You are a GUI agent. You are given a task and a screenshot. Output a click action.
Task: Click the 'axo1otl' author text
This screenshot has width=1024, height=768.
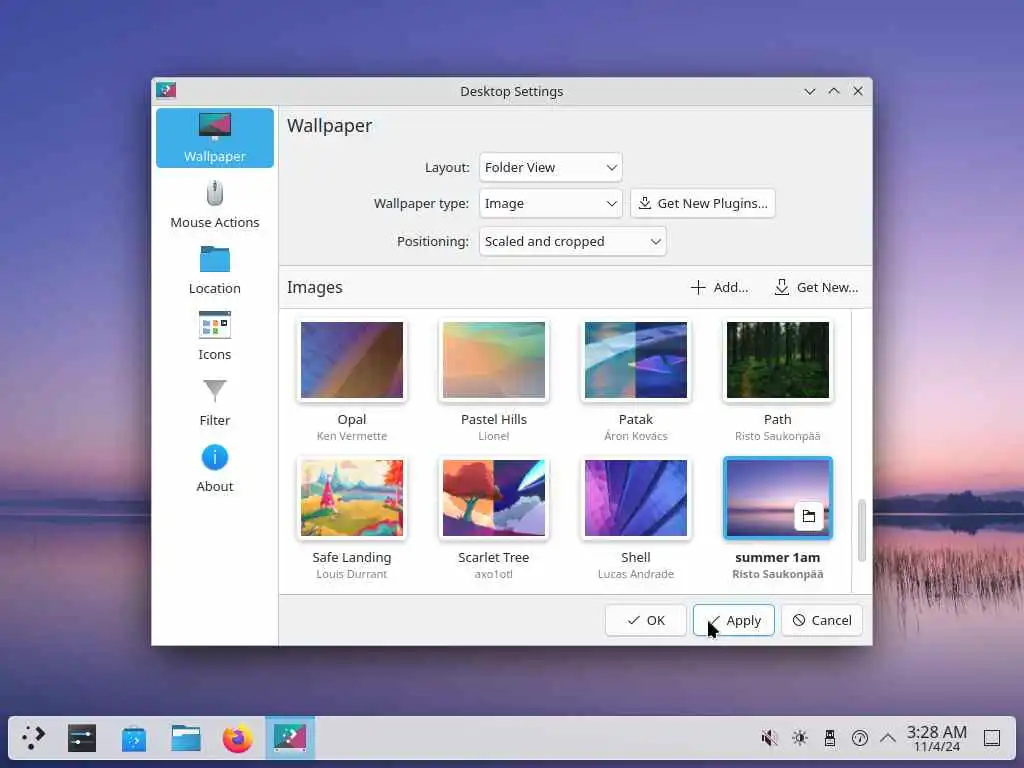click(x=494, y=574)
